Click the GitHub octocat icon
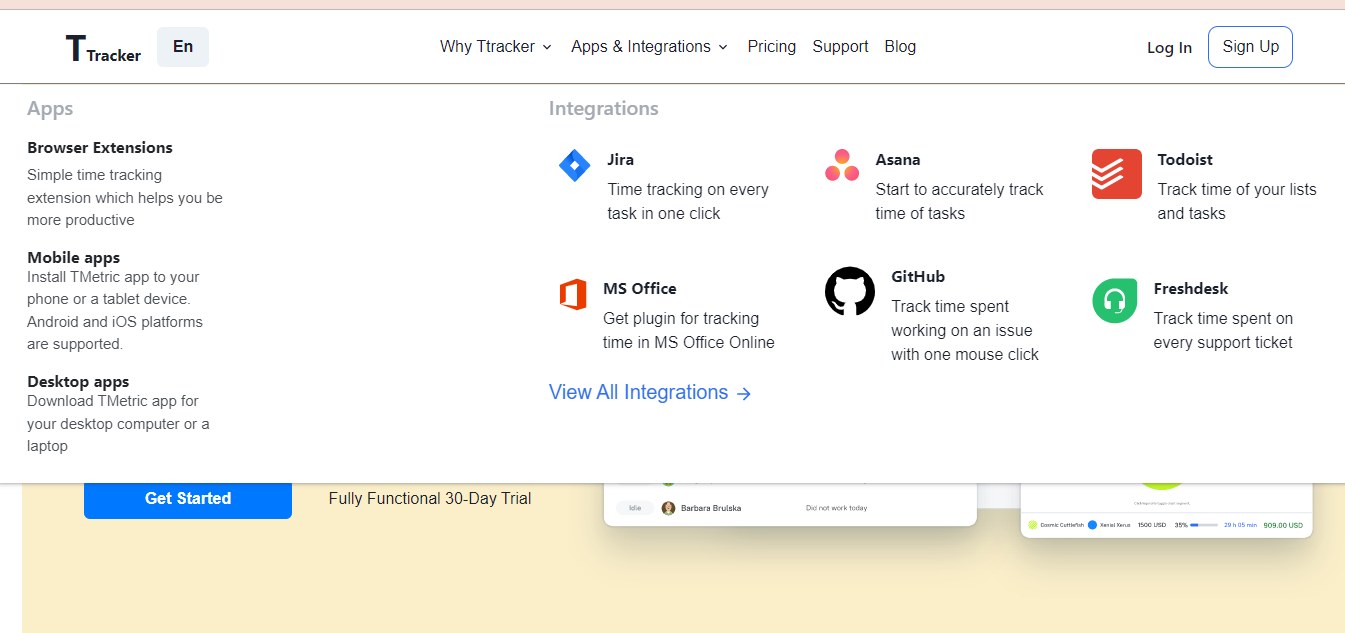 point(850,291)
